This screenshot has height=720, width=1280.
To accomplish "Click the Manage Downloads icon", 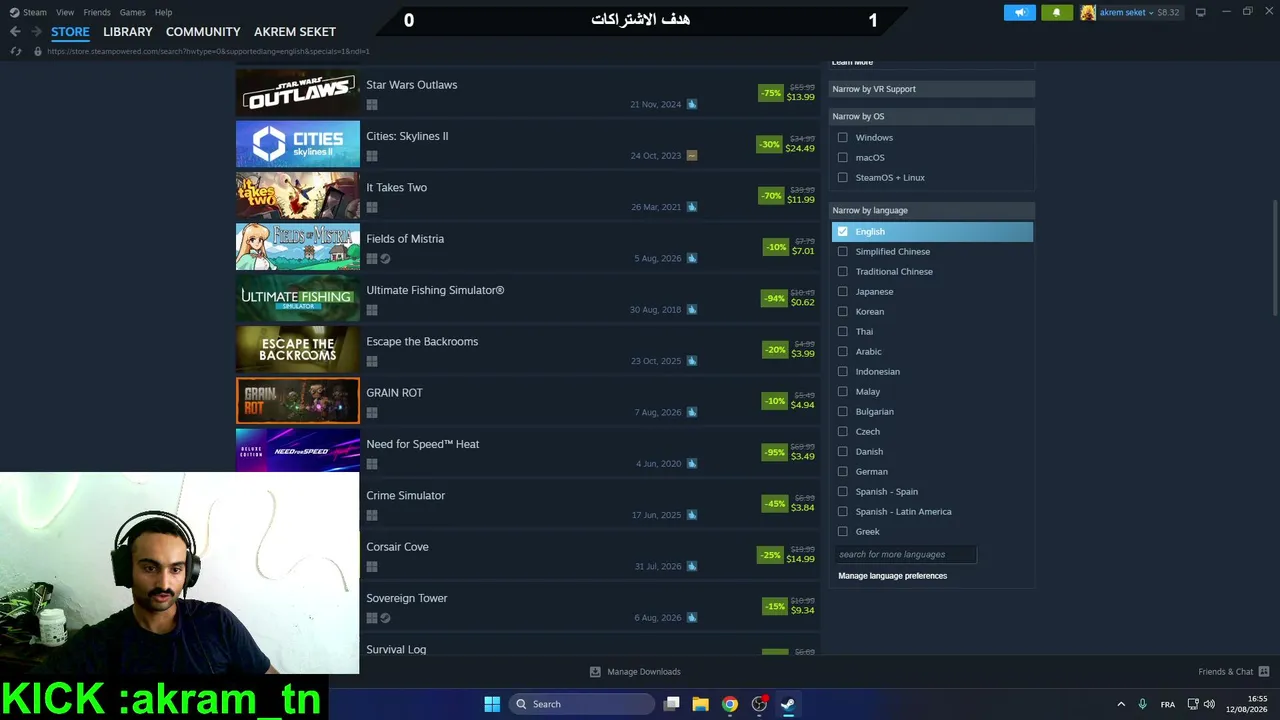I will (595, 672).
